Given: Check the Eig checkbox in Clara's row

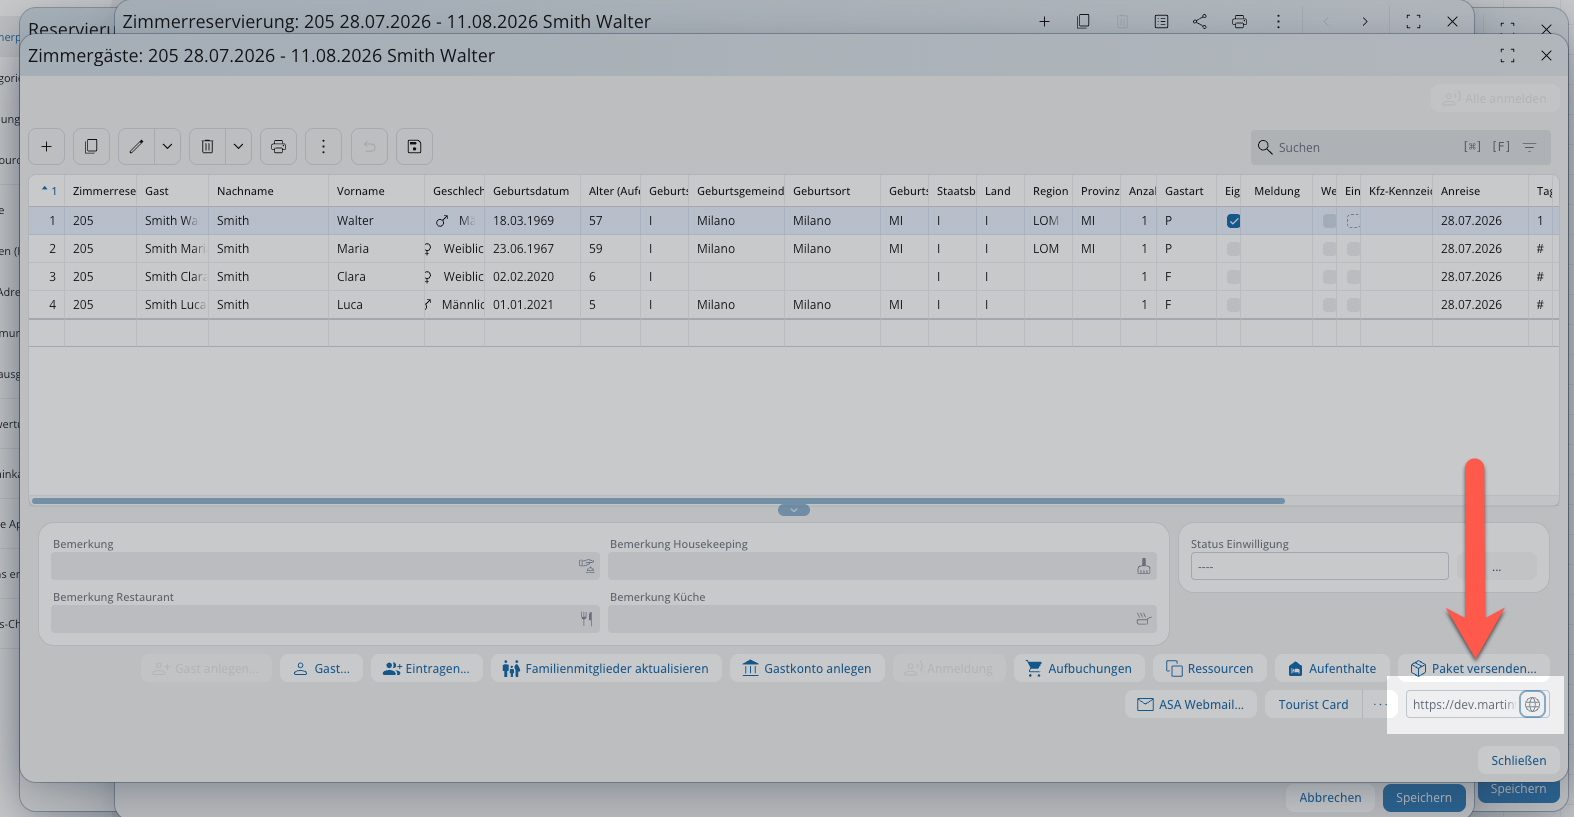Looking at the screenshot, I should (1233, 277).
